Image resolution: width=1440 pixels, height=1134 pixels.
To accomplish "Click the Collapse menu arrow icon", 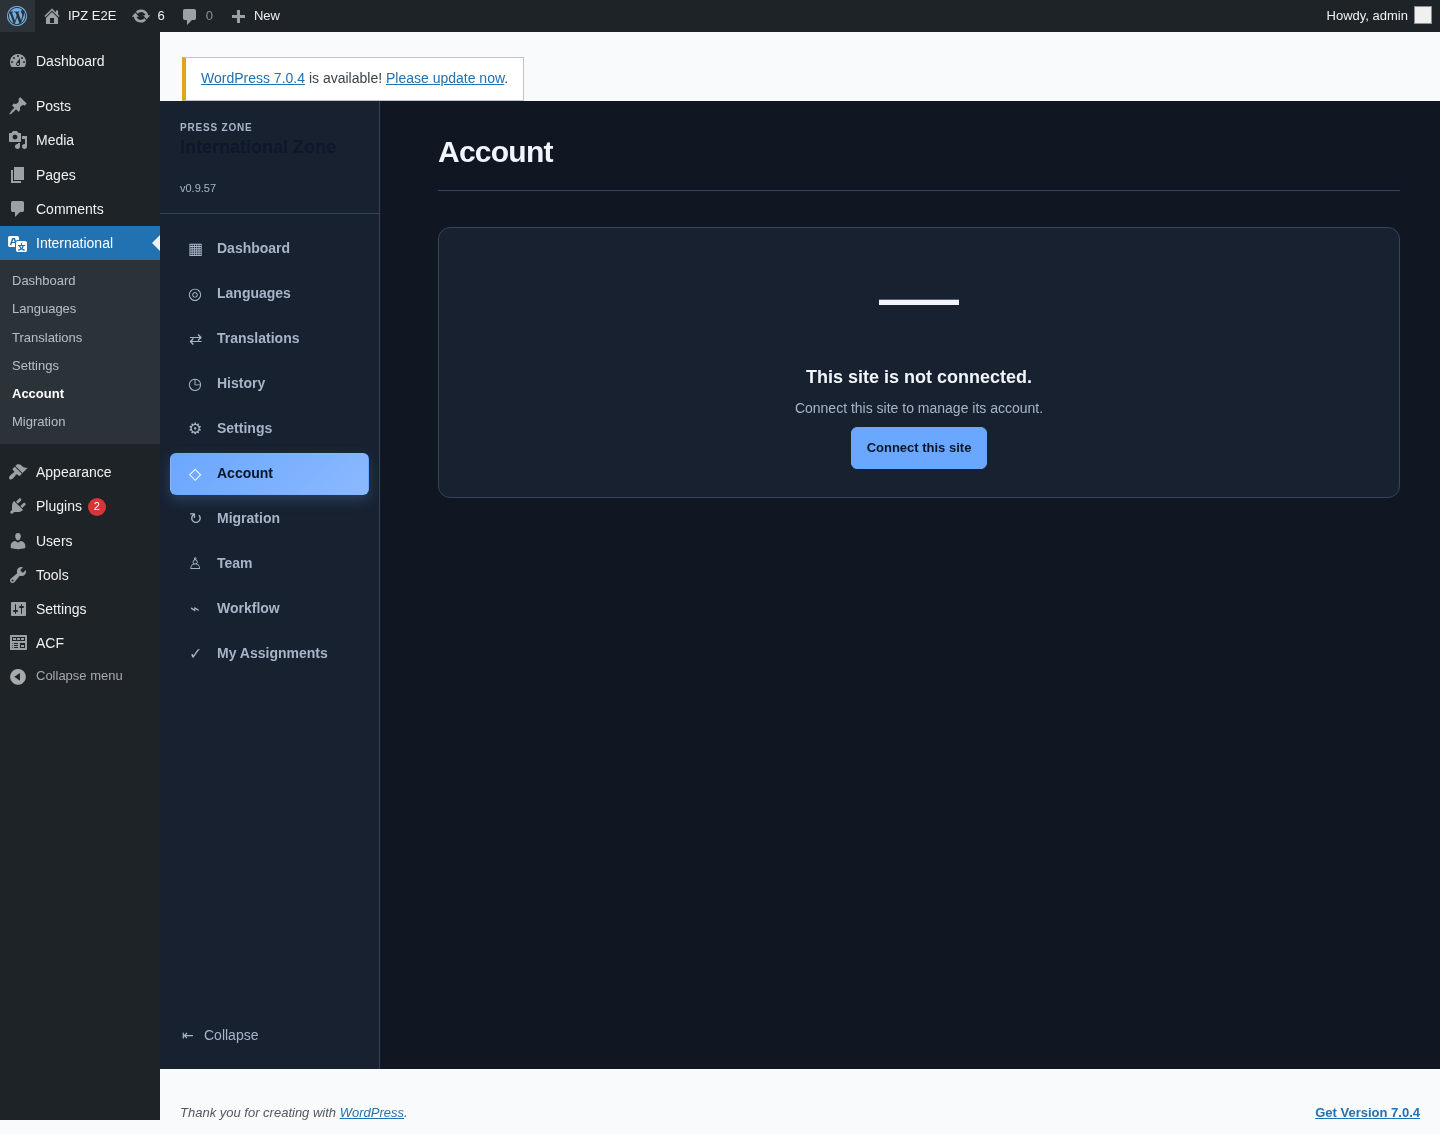I will [18, 677].
